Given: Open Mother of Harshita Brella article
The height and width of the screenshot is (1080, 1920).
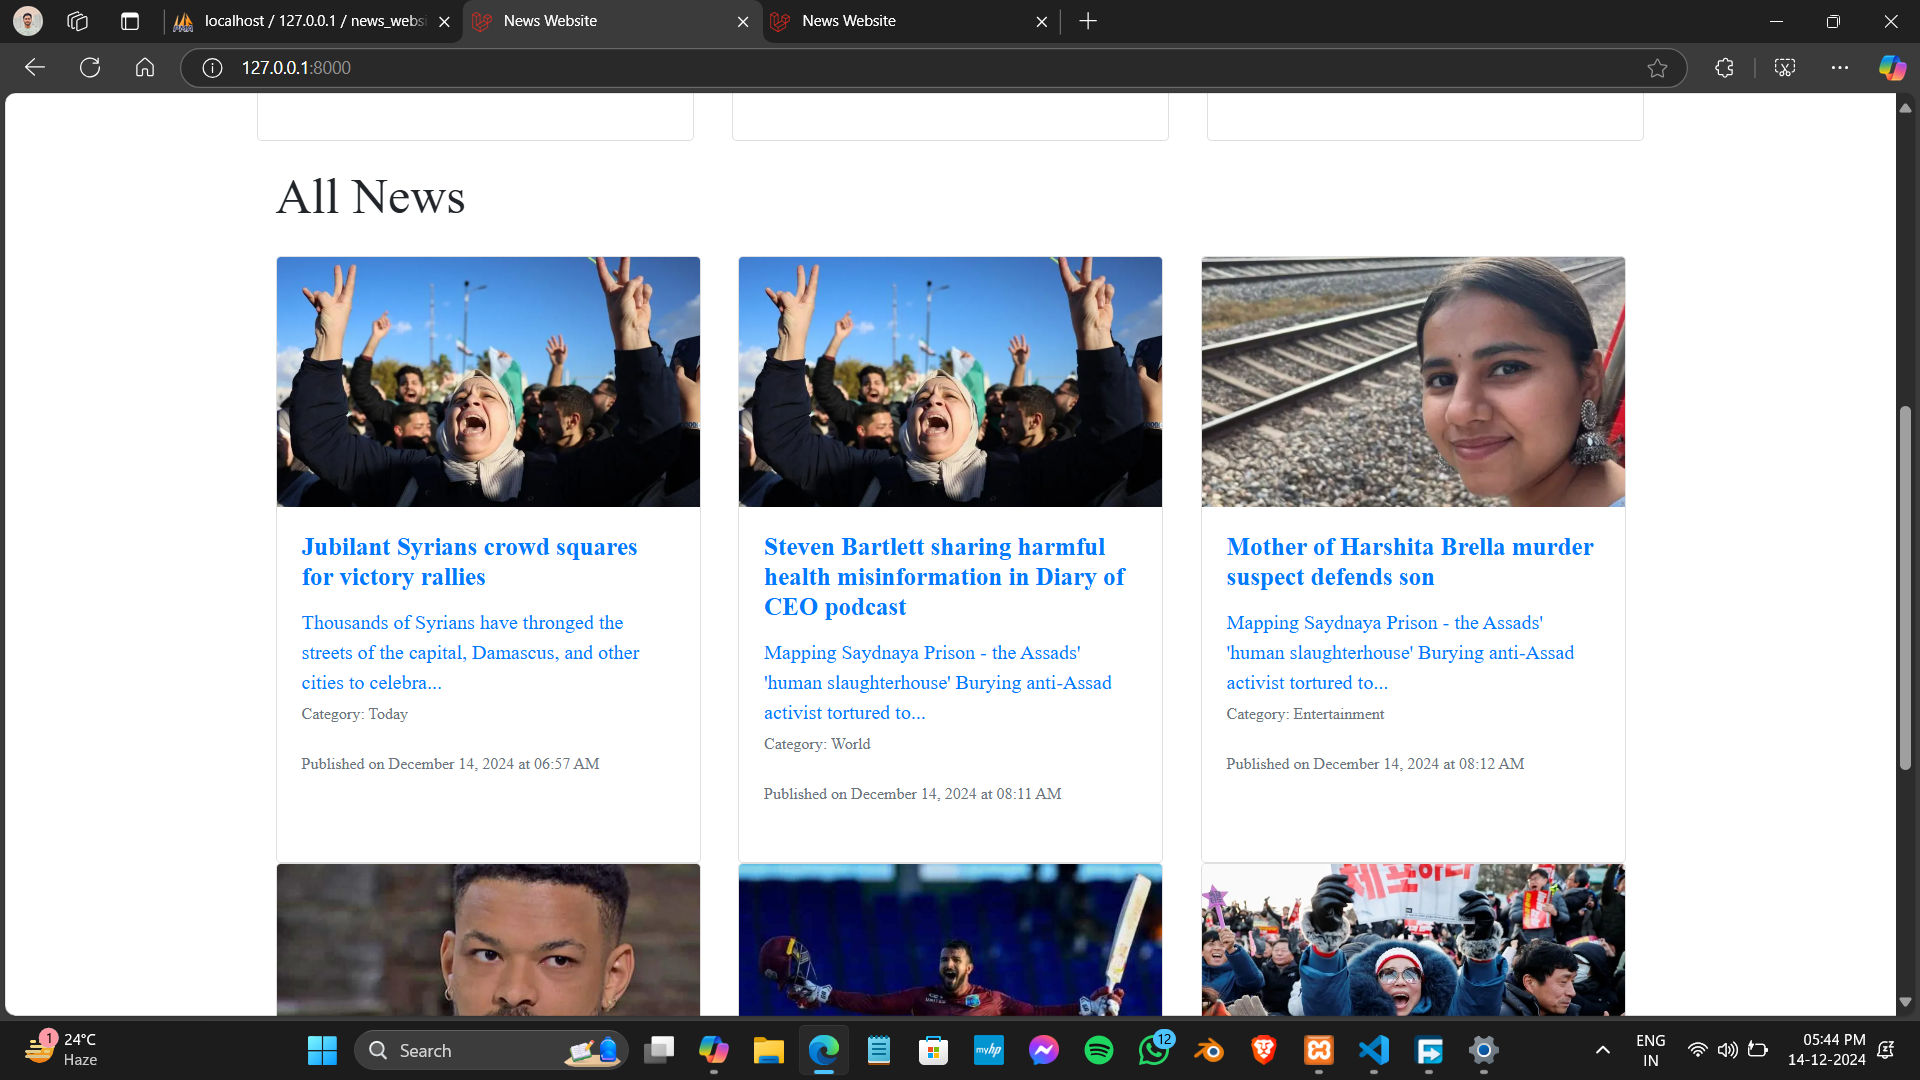Looking at the screenshot, I should coord(1410,562).
